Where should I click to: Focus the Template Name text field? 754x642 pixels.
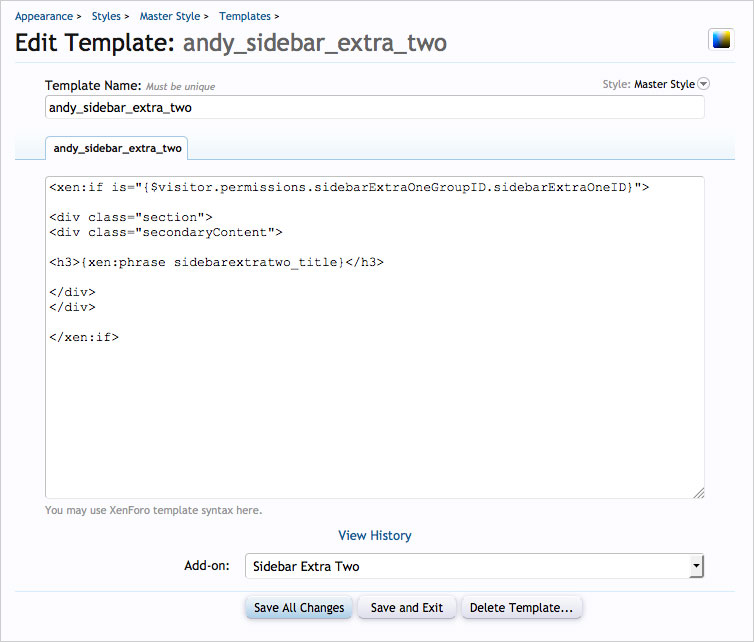[x=375, y=108]
